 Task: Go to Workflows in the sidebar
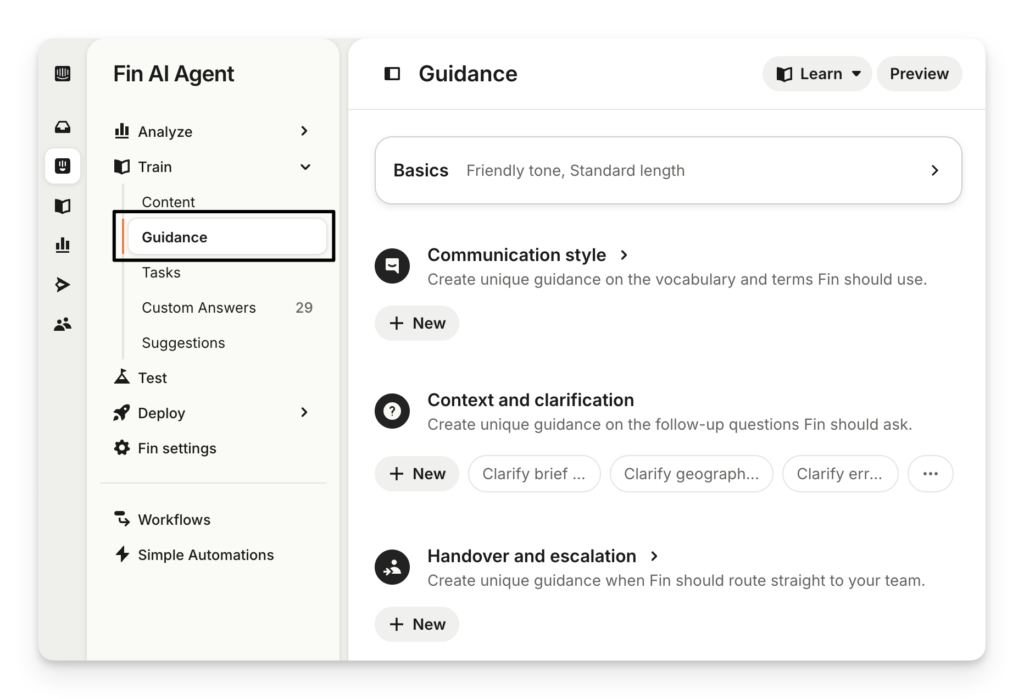(x=174, y=519)
